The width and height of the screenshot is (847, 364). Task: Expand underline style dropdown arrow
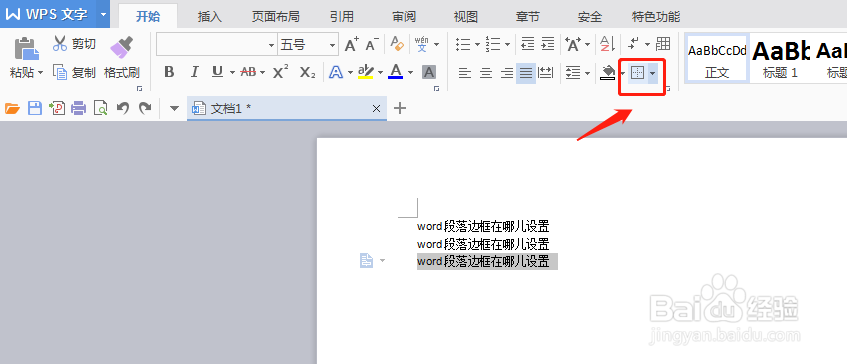(232, 72)
